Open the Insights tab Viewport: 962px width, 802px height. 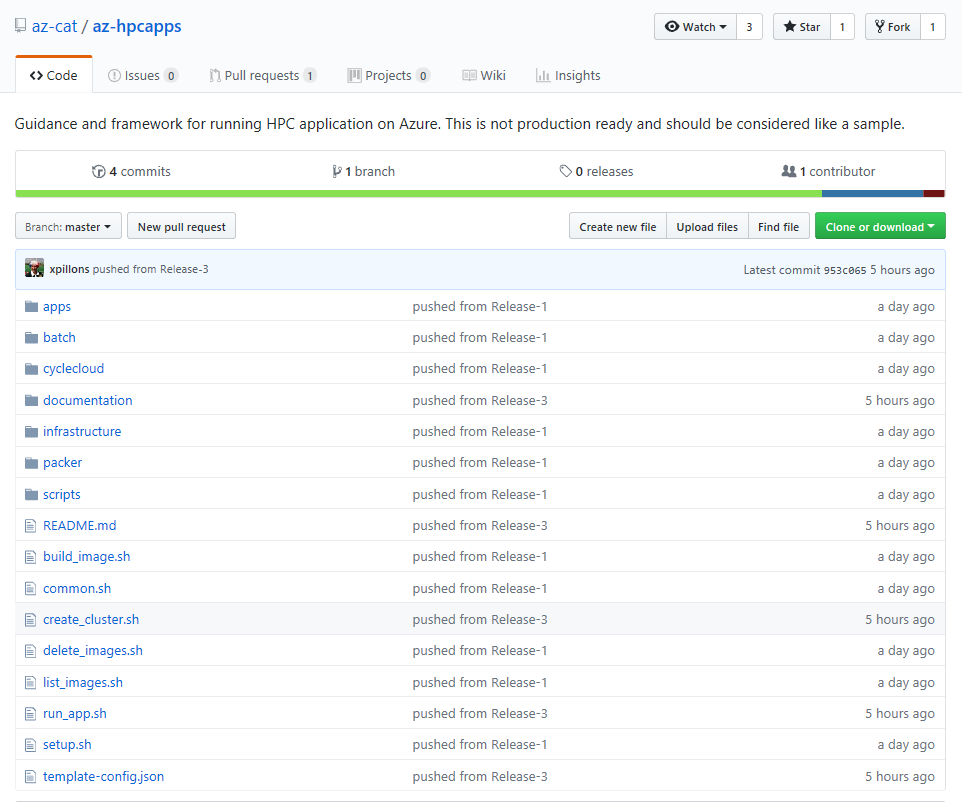[568, 75]
